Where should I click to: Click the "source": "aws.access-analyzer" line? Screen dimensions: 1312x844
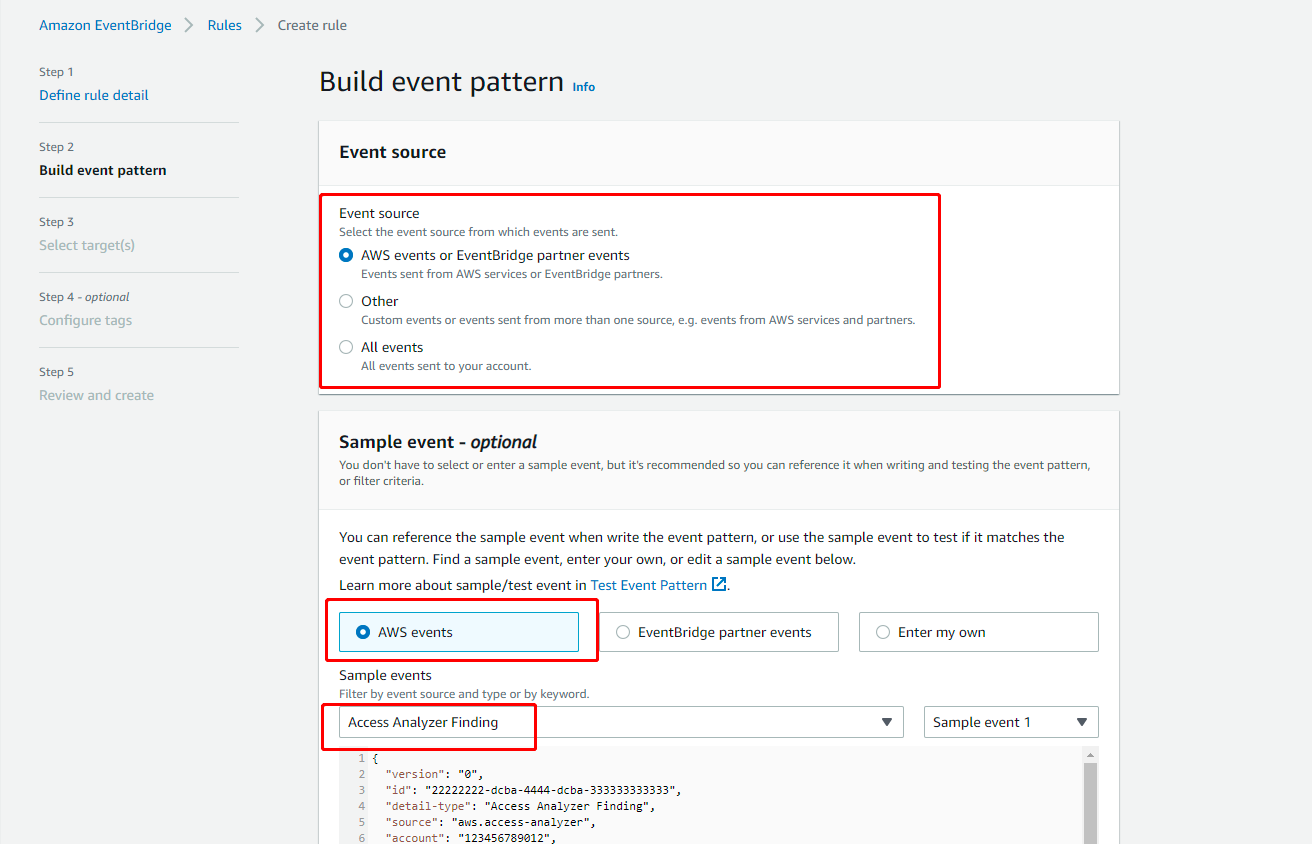[490, 822]
